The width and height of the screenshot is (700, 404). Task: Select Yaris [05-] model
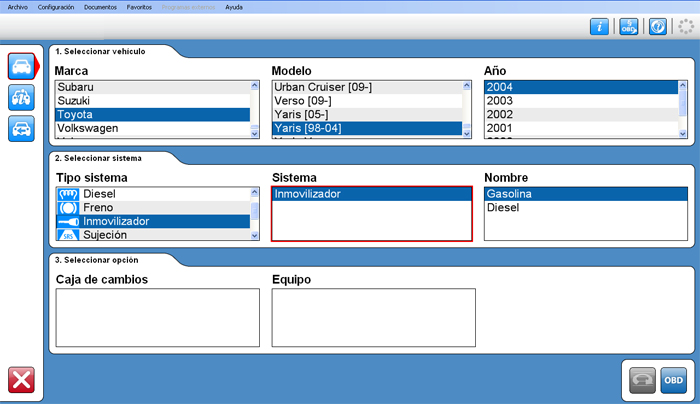[367, 114]
